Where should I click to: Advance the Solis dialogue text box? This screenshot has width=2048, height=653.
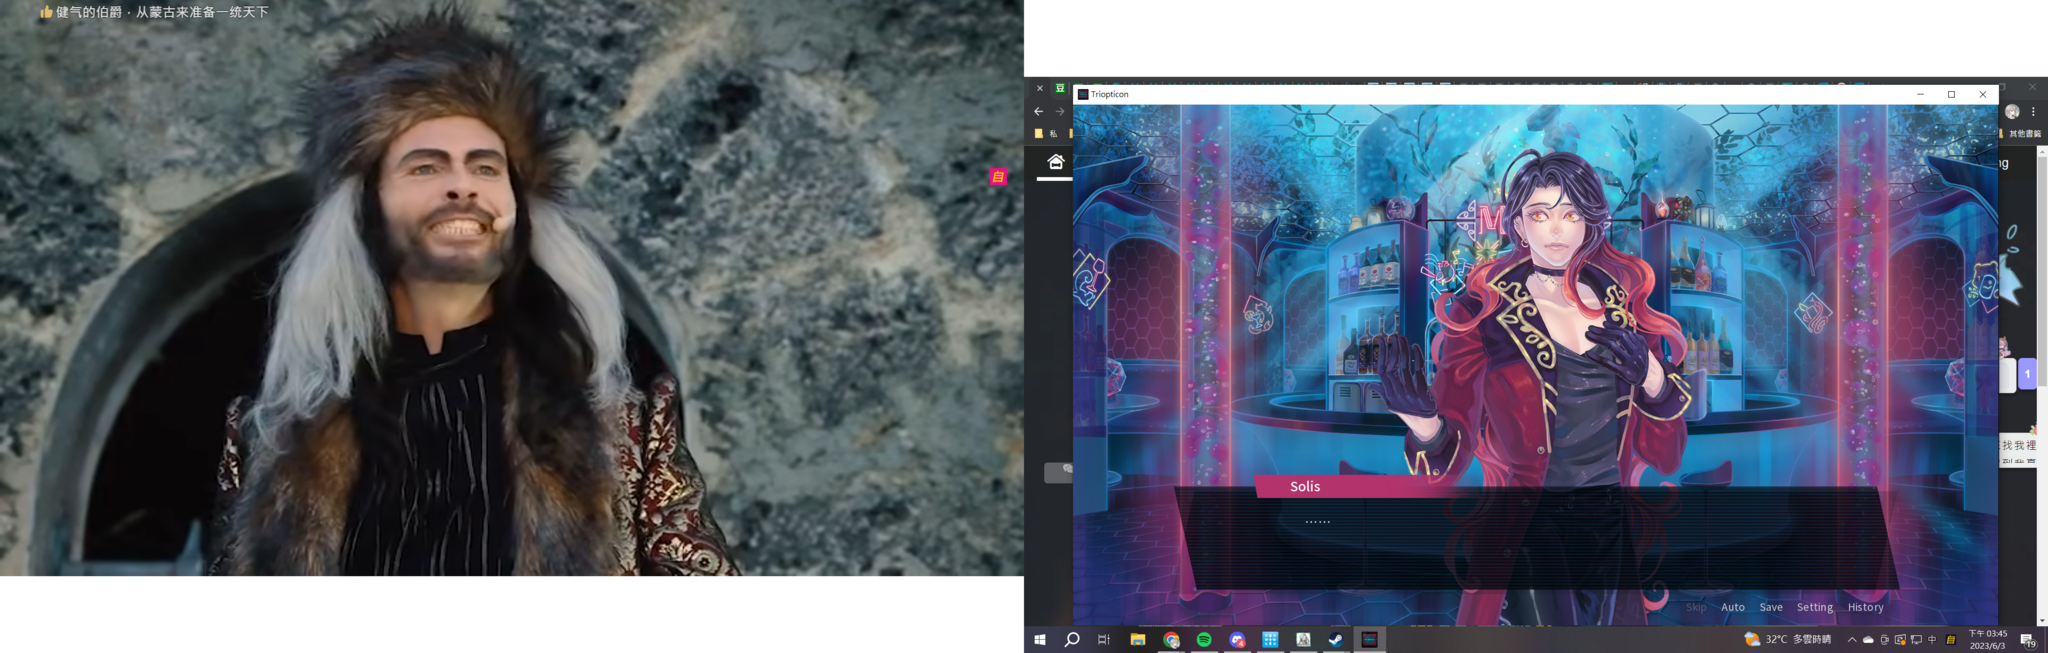pyautogui.click(x=1536, y=540)
